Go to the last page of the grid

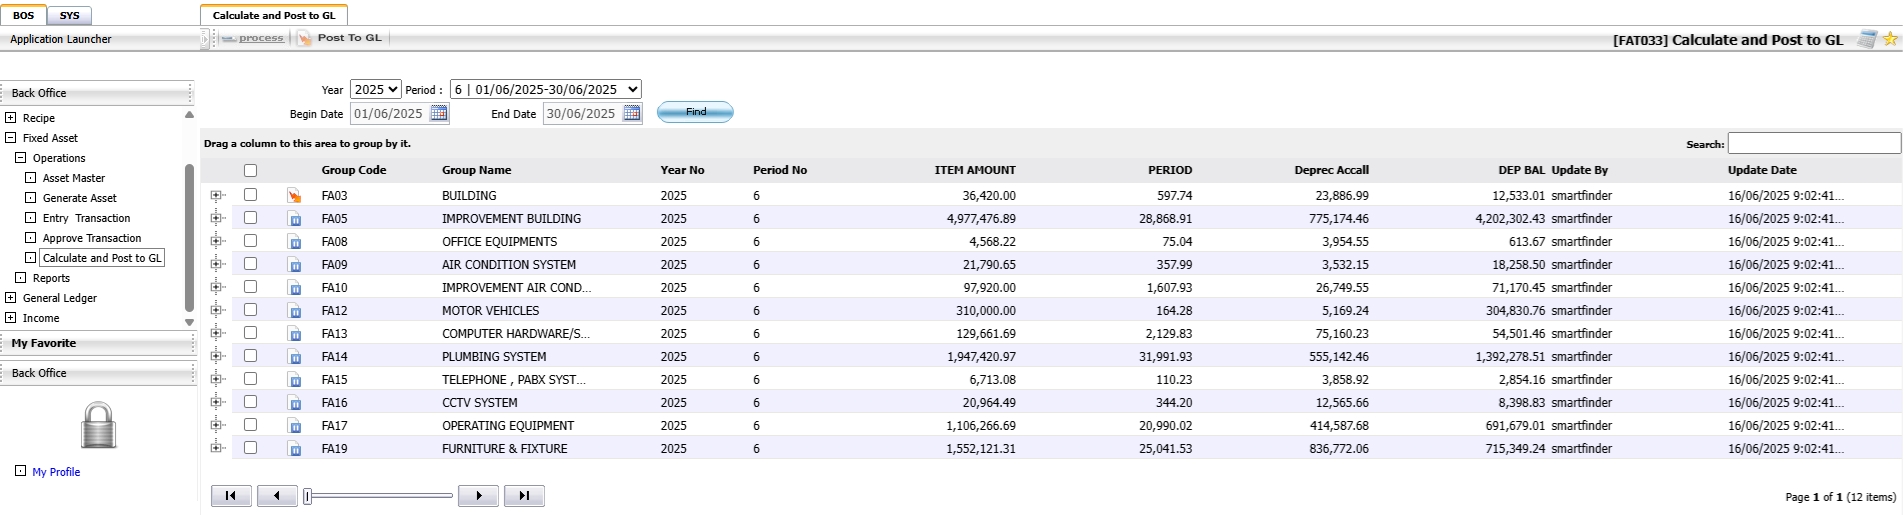coord(524,496)
